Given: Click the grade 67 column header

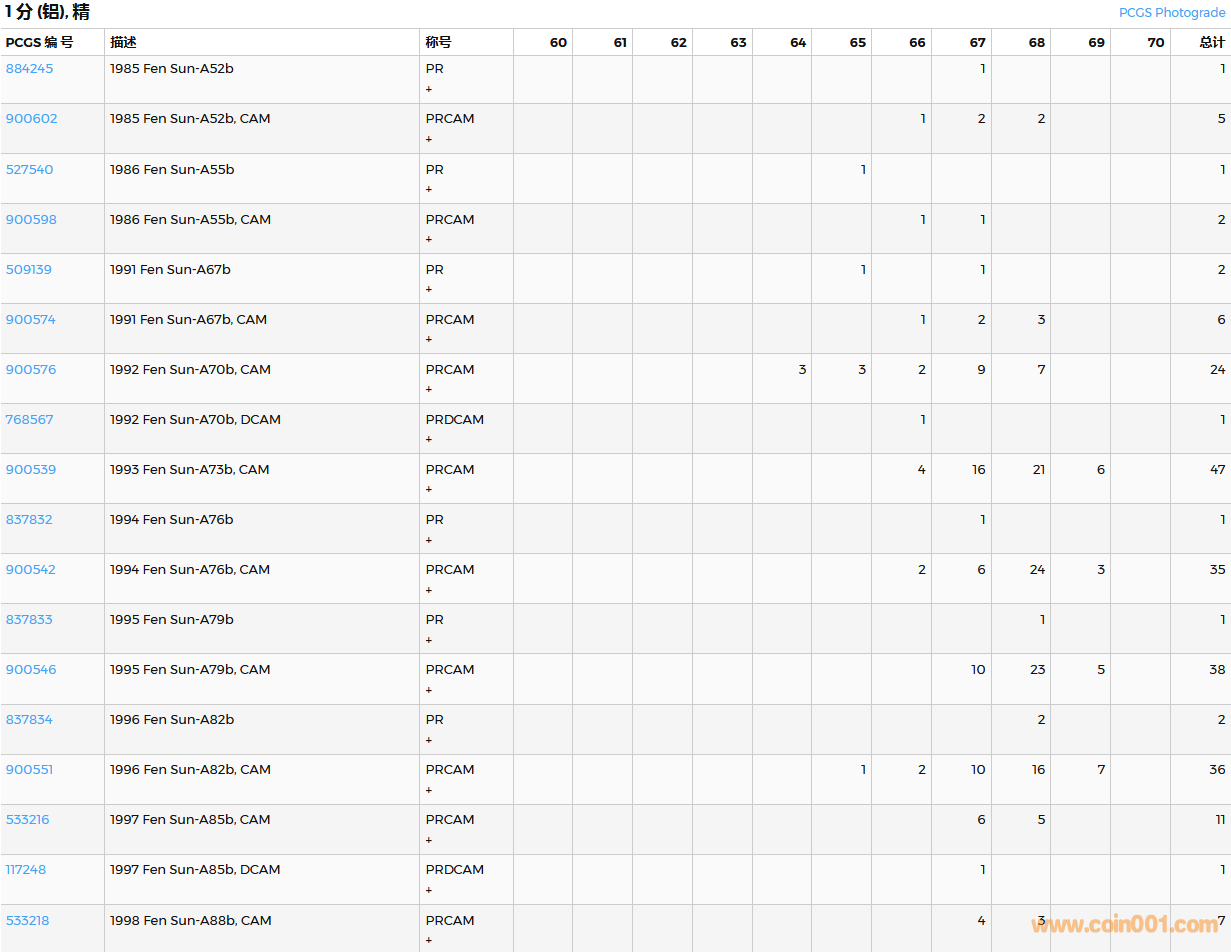Looking at the screenshot, I should [x=977, y=42].
